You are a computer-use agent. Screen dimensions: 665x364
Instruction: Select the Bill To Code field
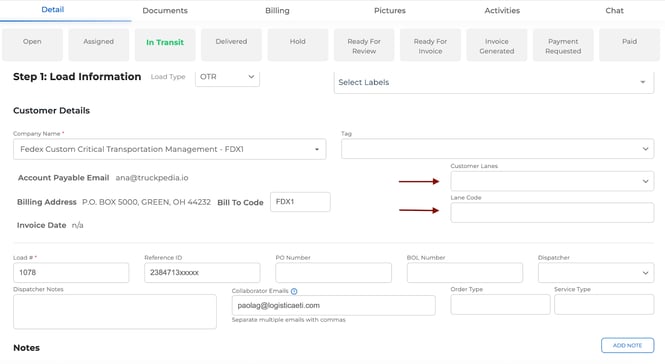(300, 202)
